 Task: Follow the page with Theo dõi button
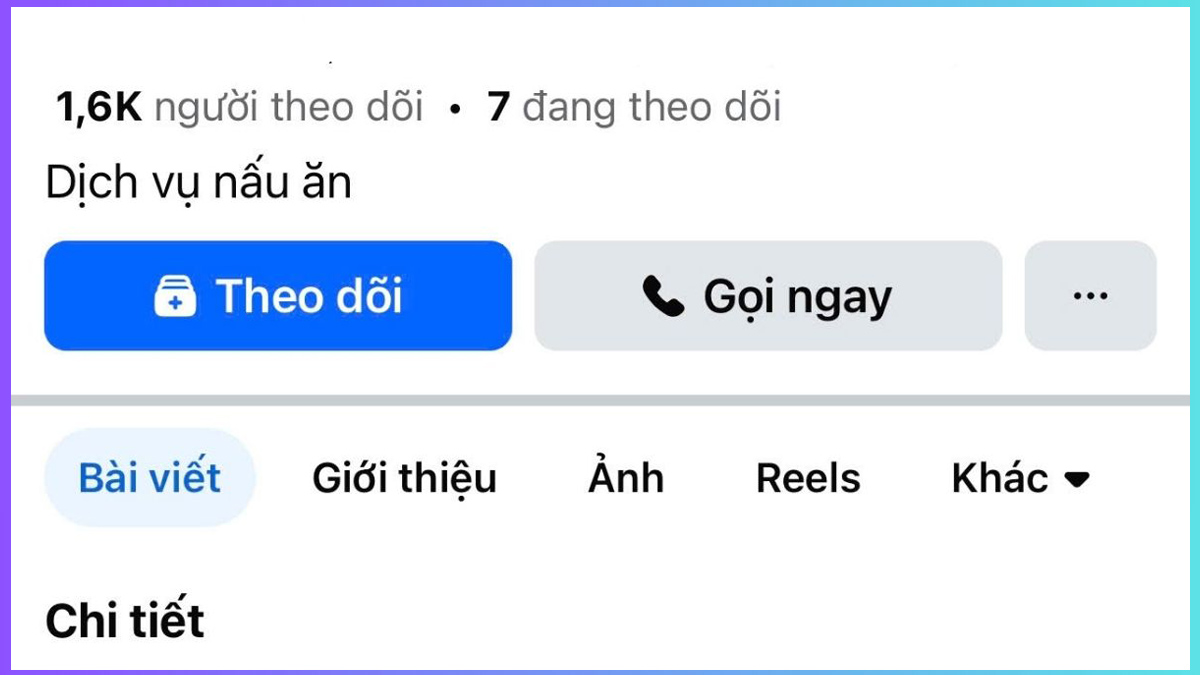pyautogui.click(x=278, y=296)
